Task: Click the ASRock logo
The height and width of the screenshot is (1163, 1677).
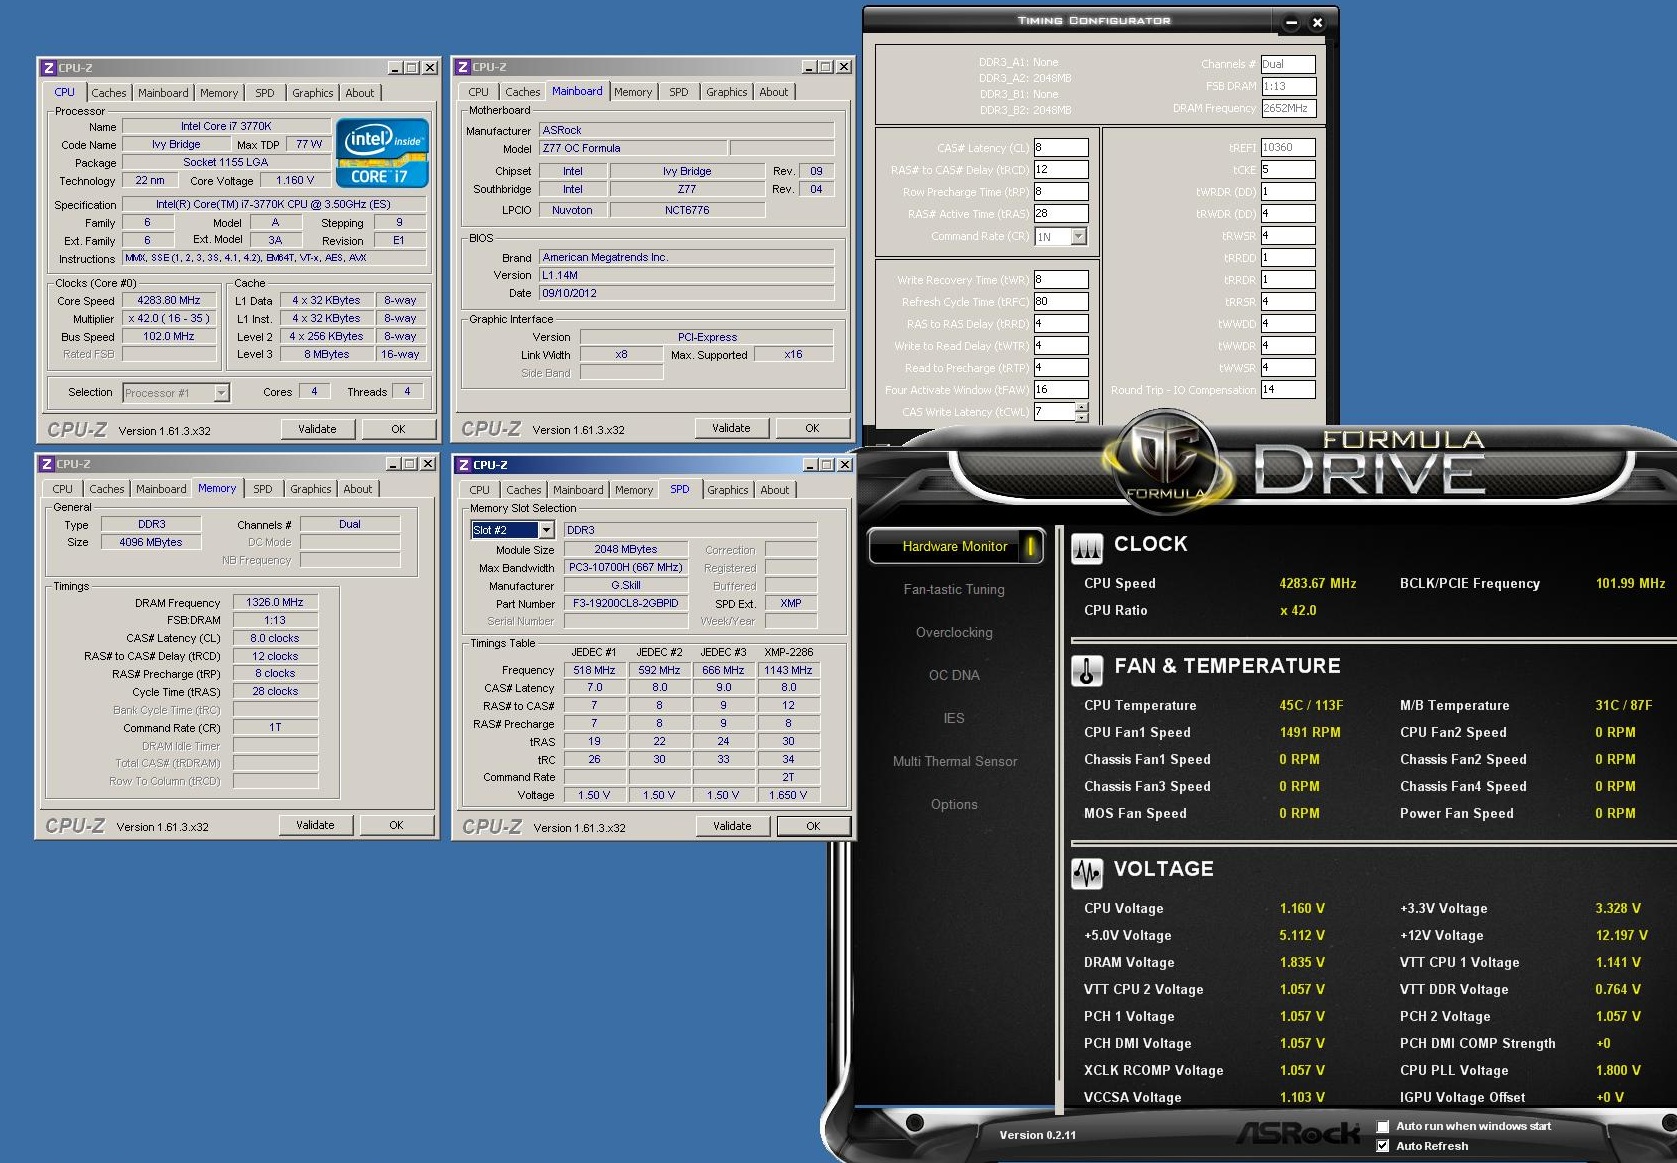Action: 1297,1133
